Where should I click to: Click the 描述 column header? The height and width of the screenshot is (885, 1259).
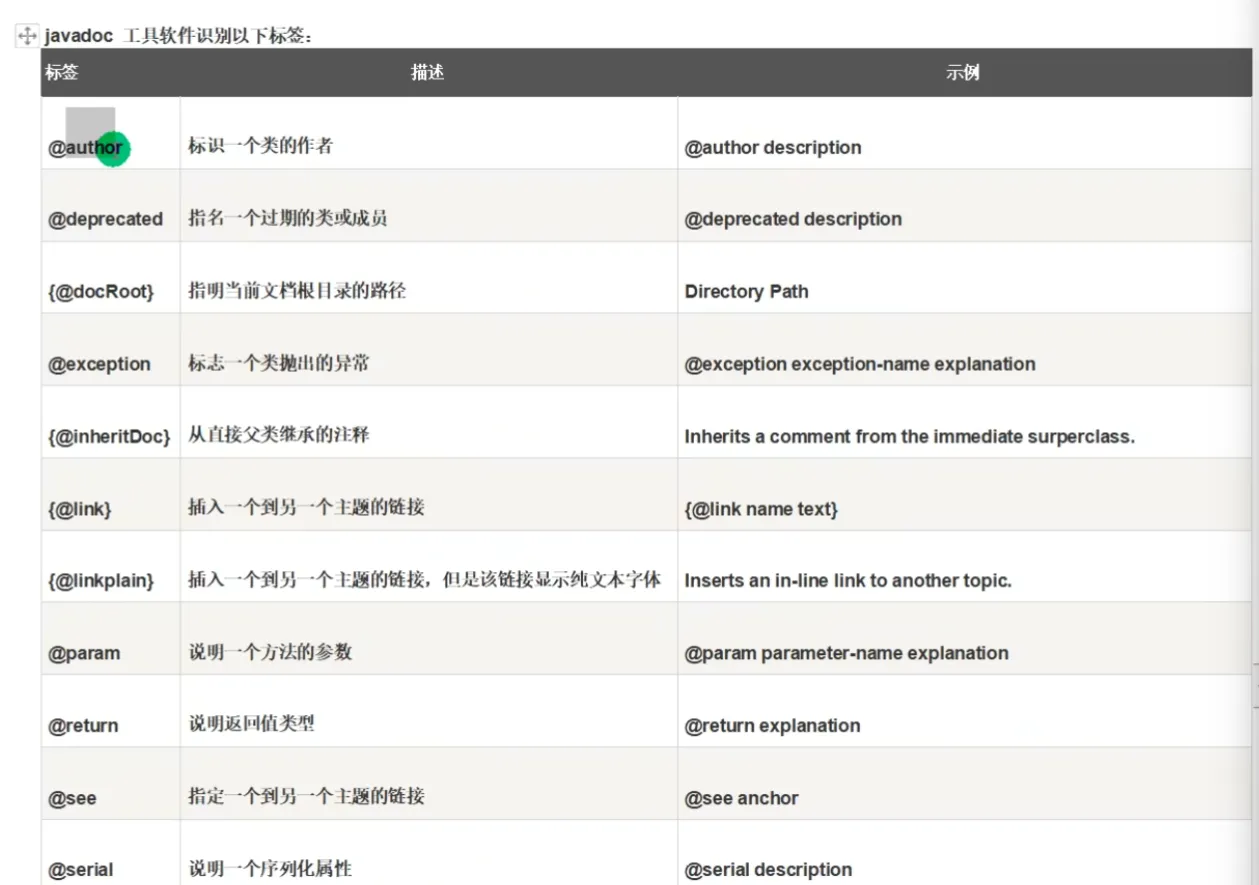[x=427, y=73]
